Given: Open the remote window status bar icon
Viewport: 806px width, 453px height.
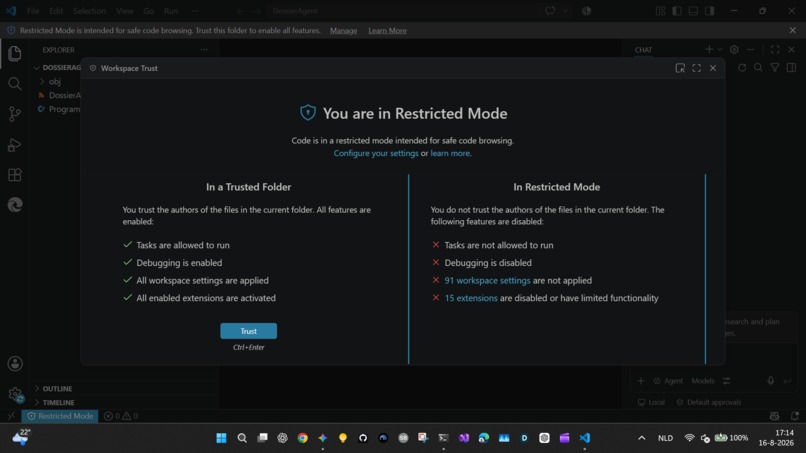Looking at the screenshot, I should tap(11, 416).
